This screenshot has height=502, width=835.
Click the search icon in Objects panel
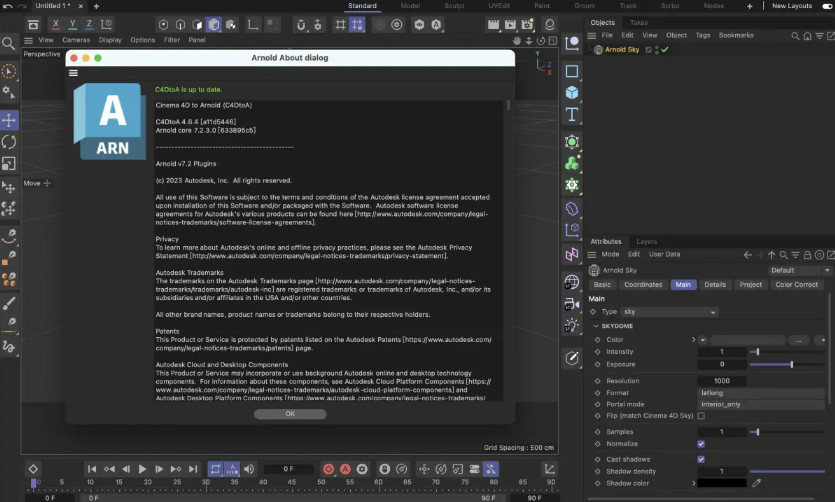(x=795, y=36)
